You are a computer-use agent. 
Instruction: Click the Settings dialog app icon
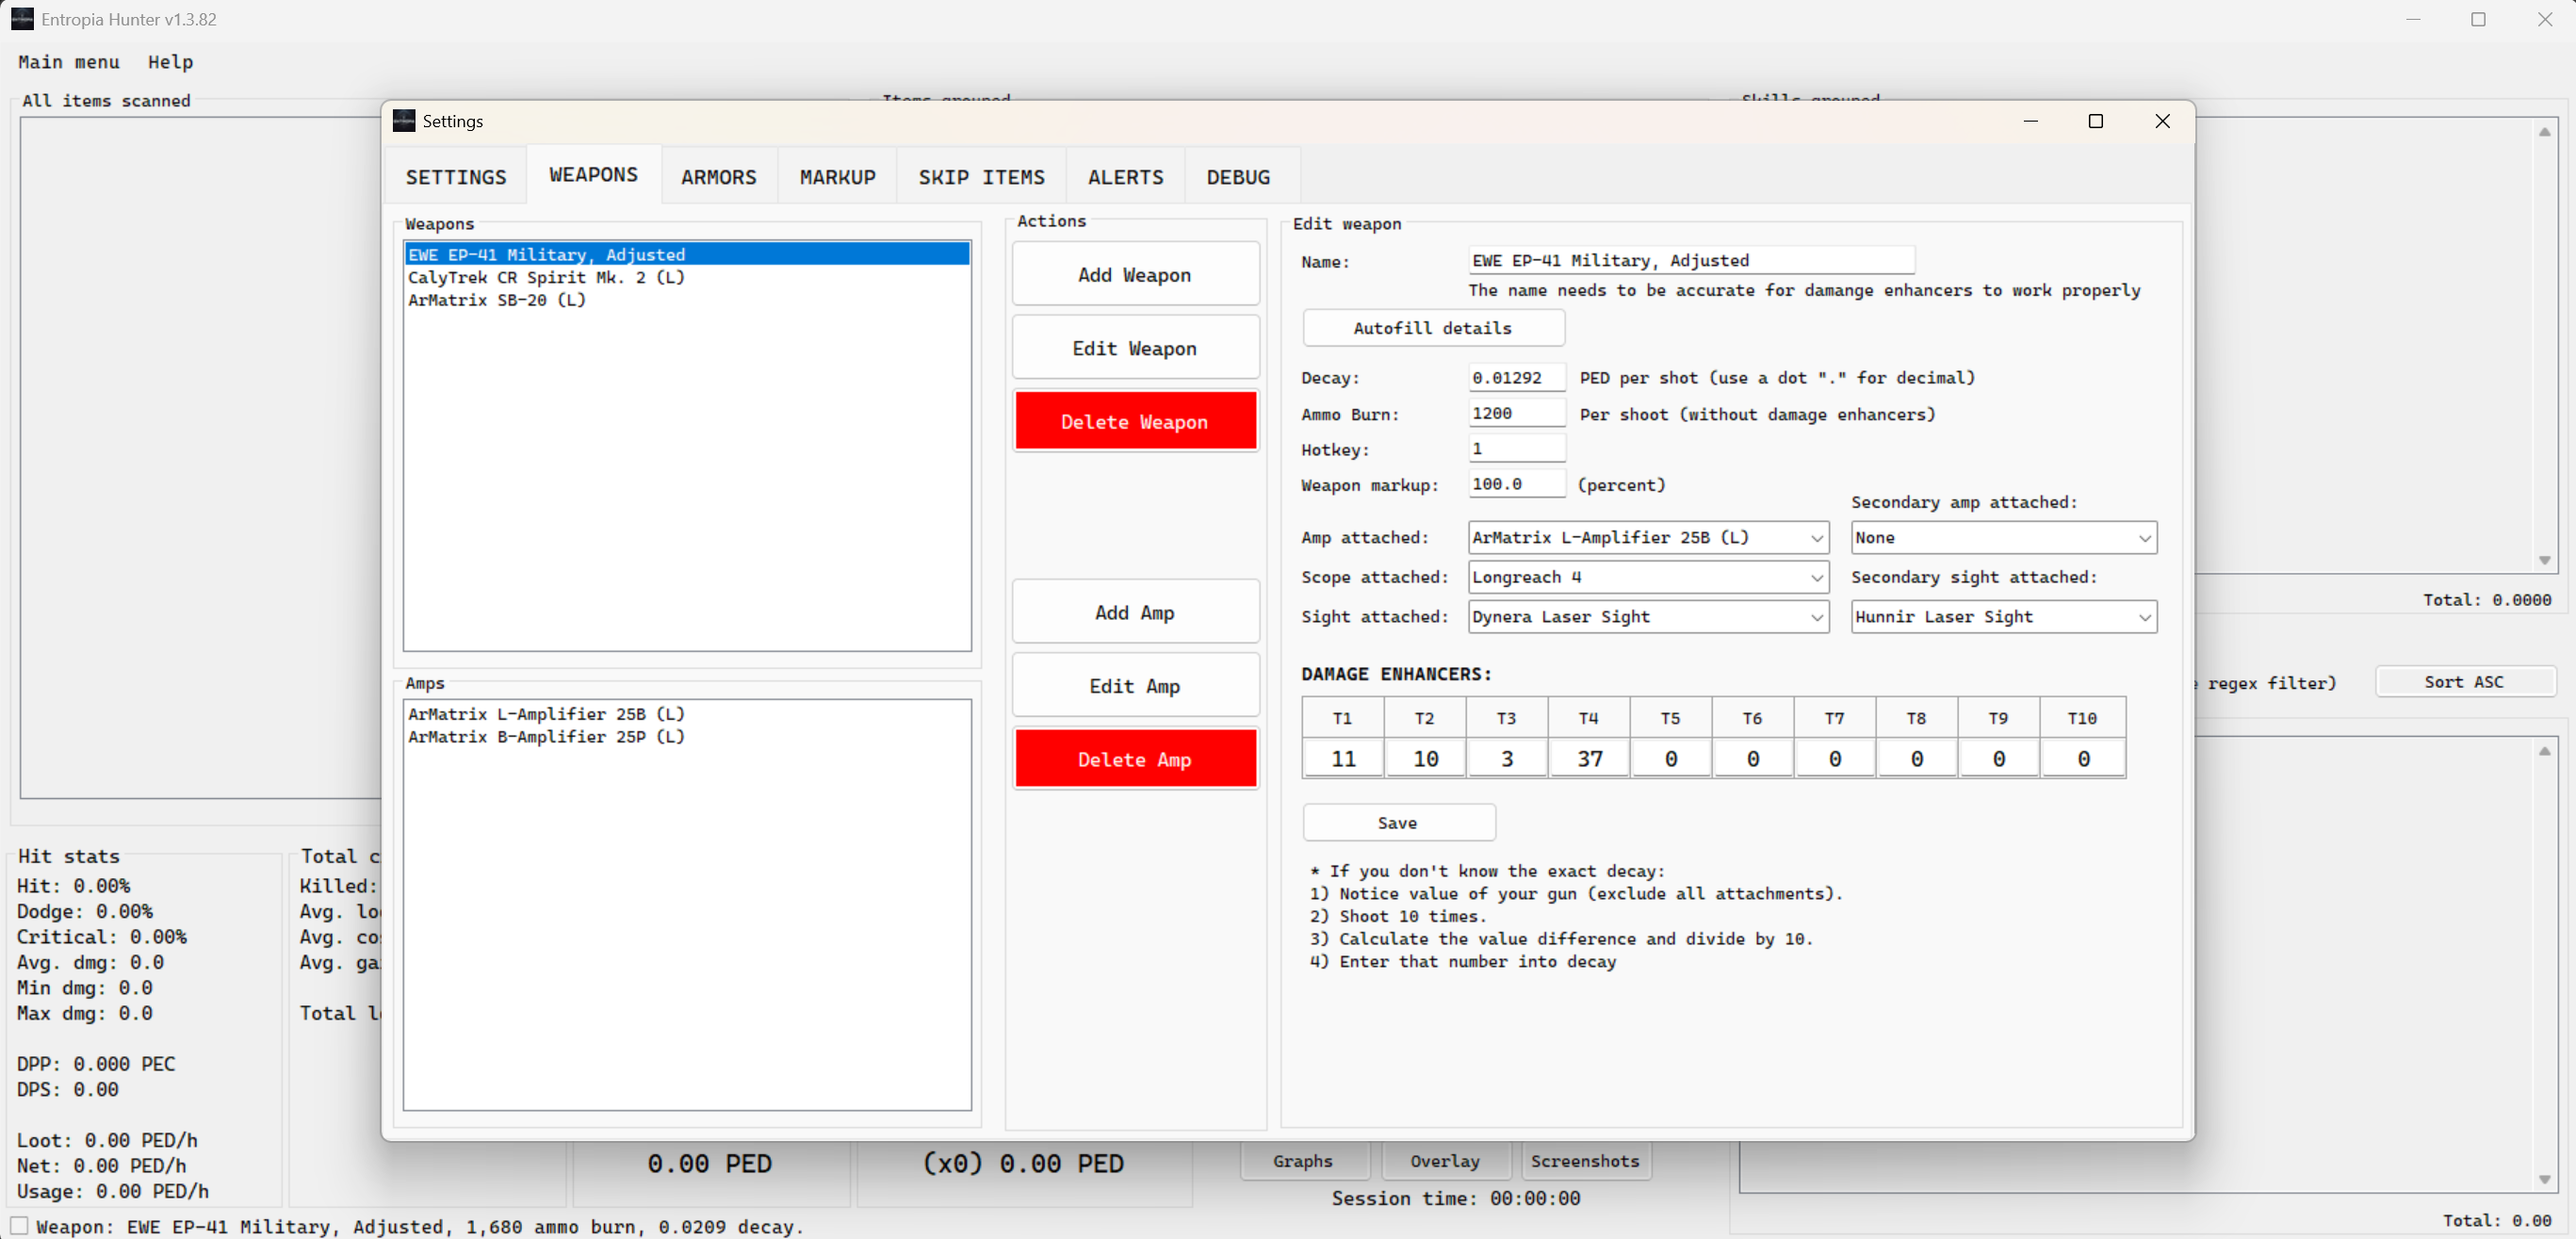(x=404, y=121)
